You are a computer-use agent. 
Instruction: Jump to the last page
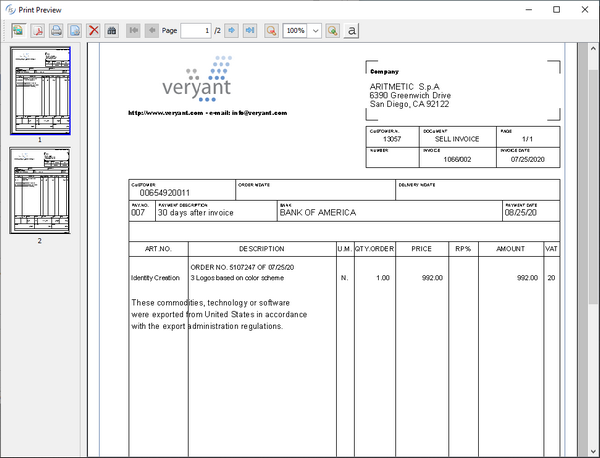pyautogui.click(x=250, y=30)
